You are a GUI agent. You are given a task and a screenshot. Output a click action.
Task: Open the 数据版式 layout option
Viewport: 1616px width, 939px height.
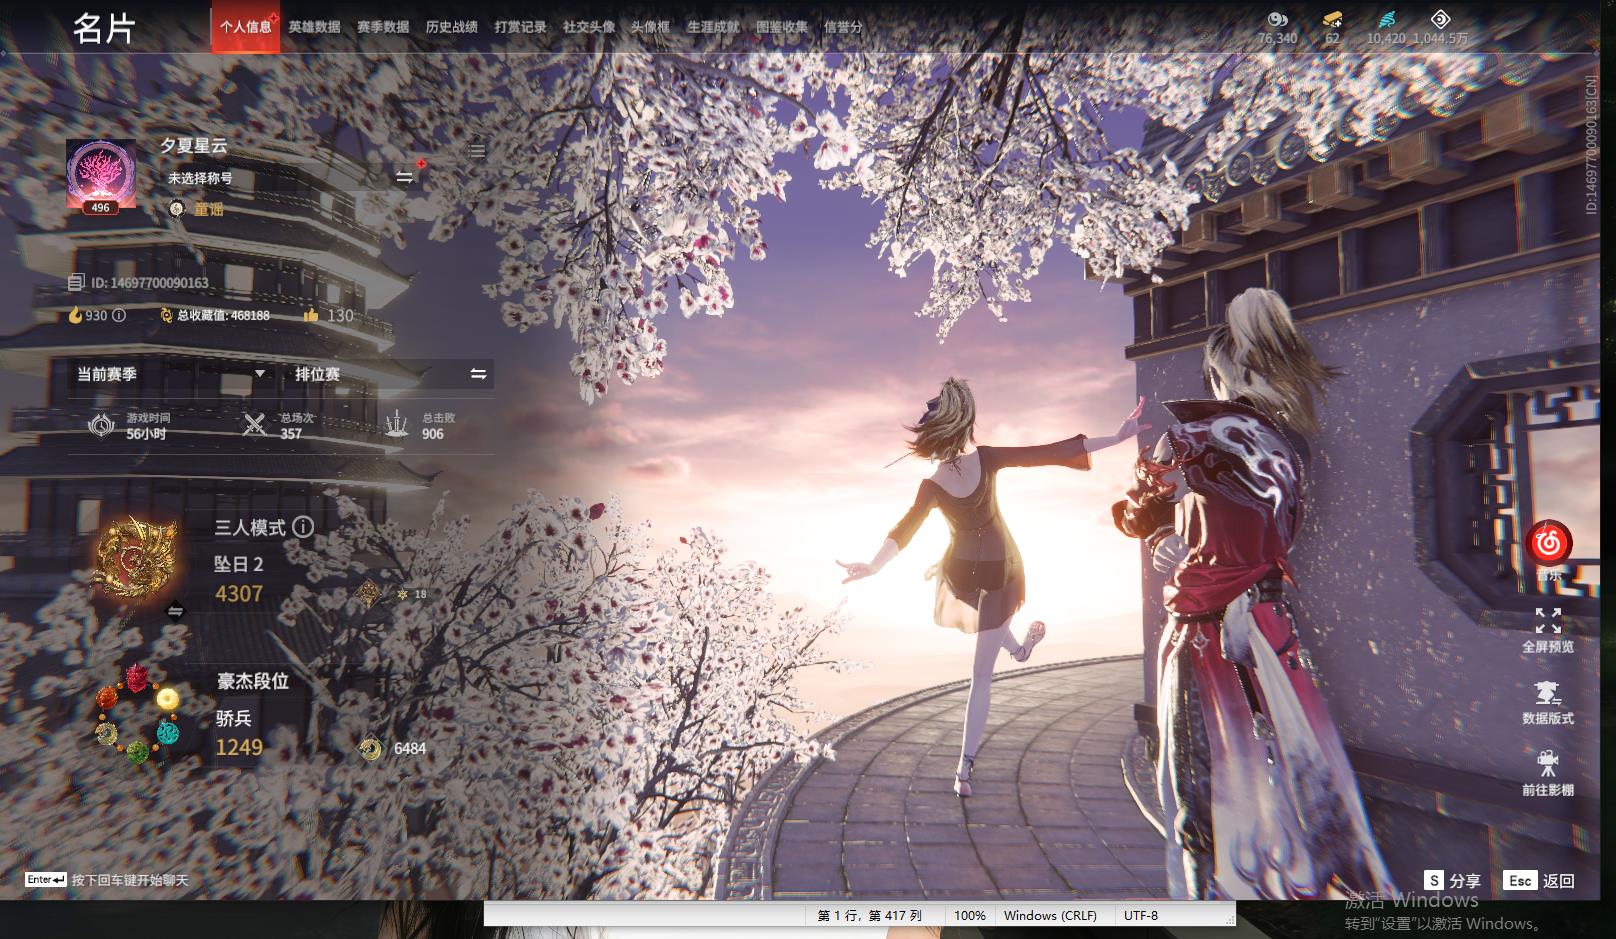click(1548, 703)
